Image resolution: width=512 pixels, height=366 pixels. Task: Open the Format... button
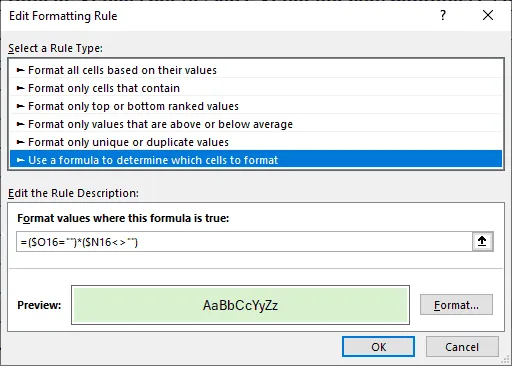coord(456,305)
